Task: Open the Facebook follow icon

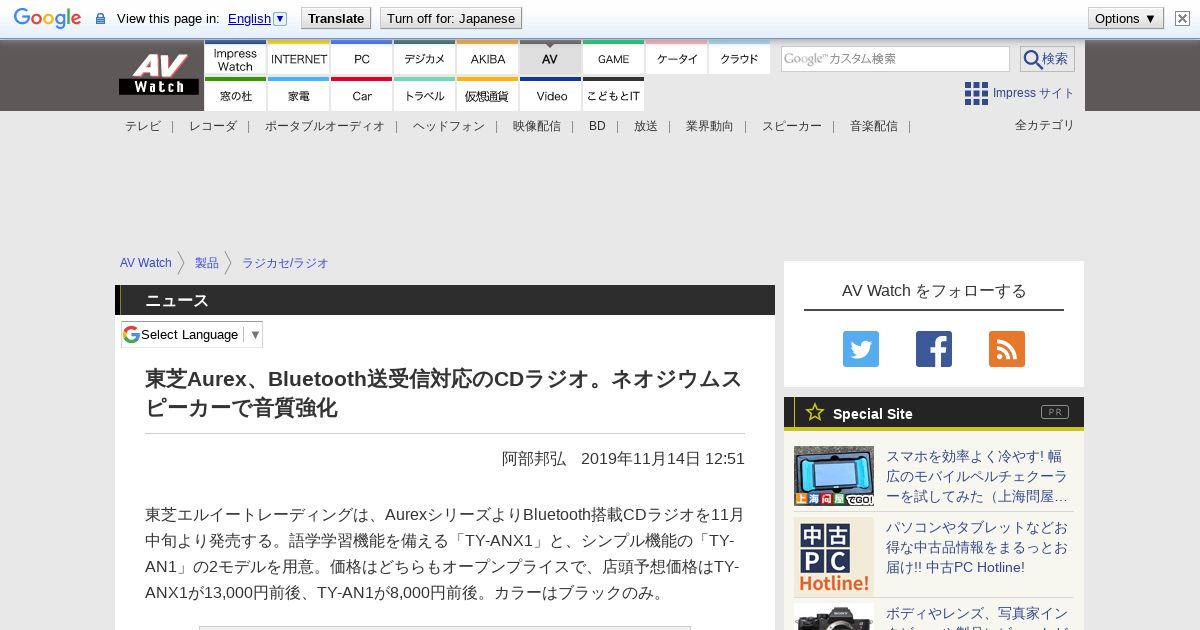Action: click(934, 349)
